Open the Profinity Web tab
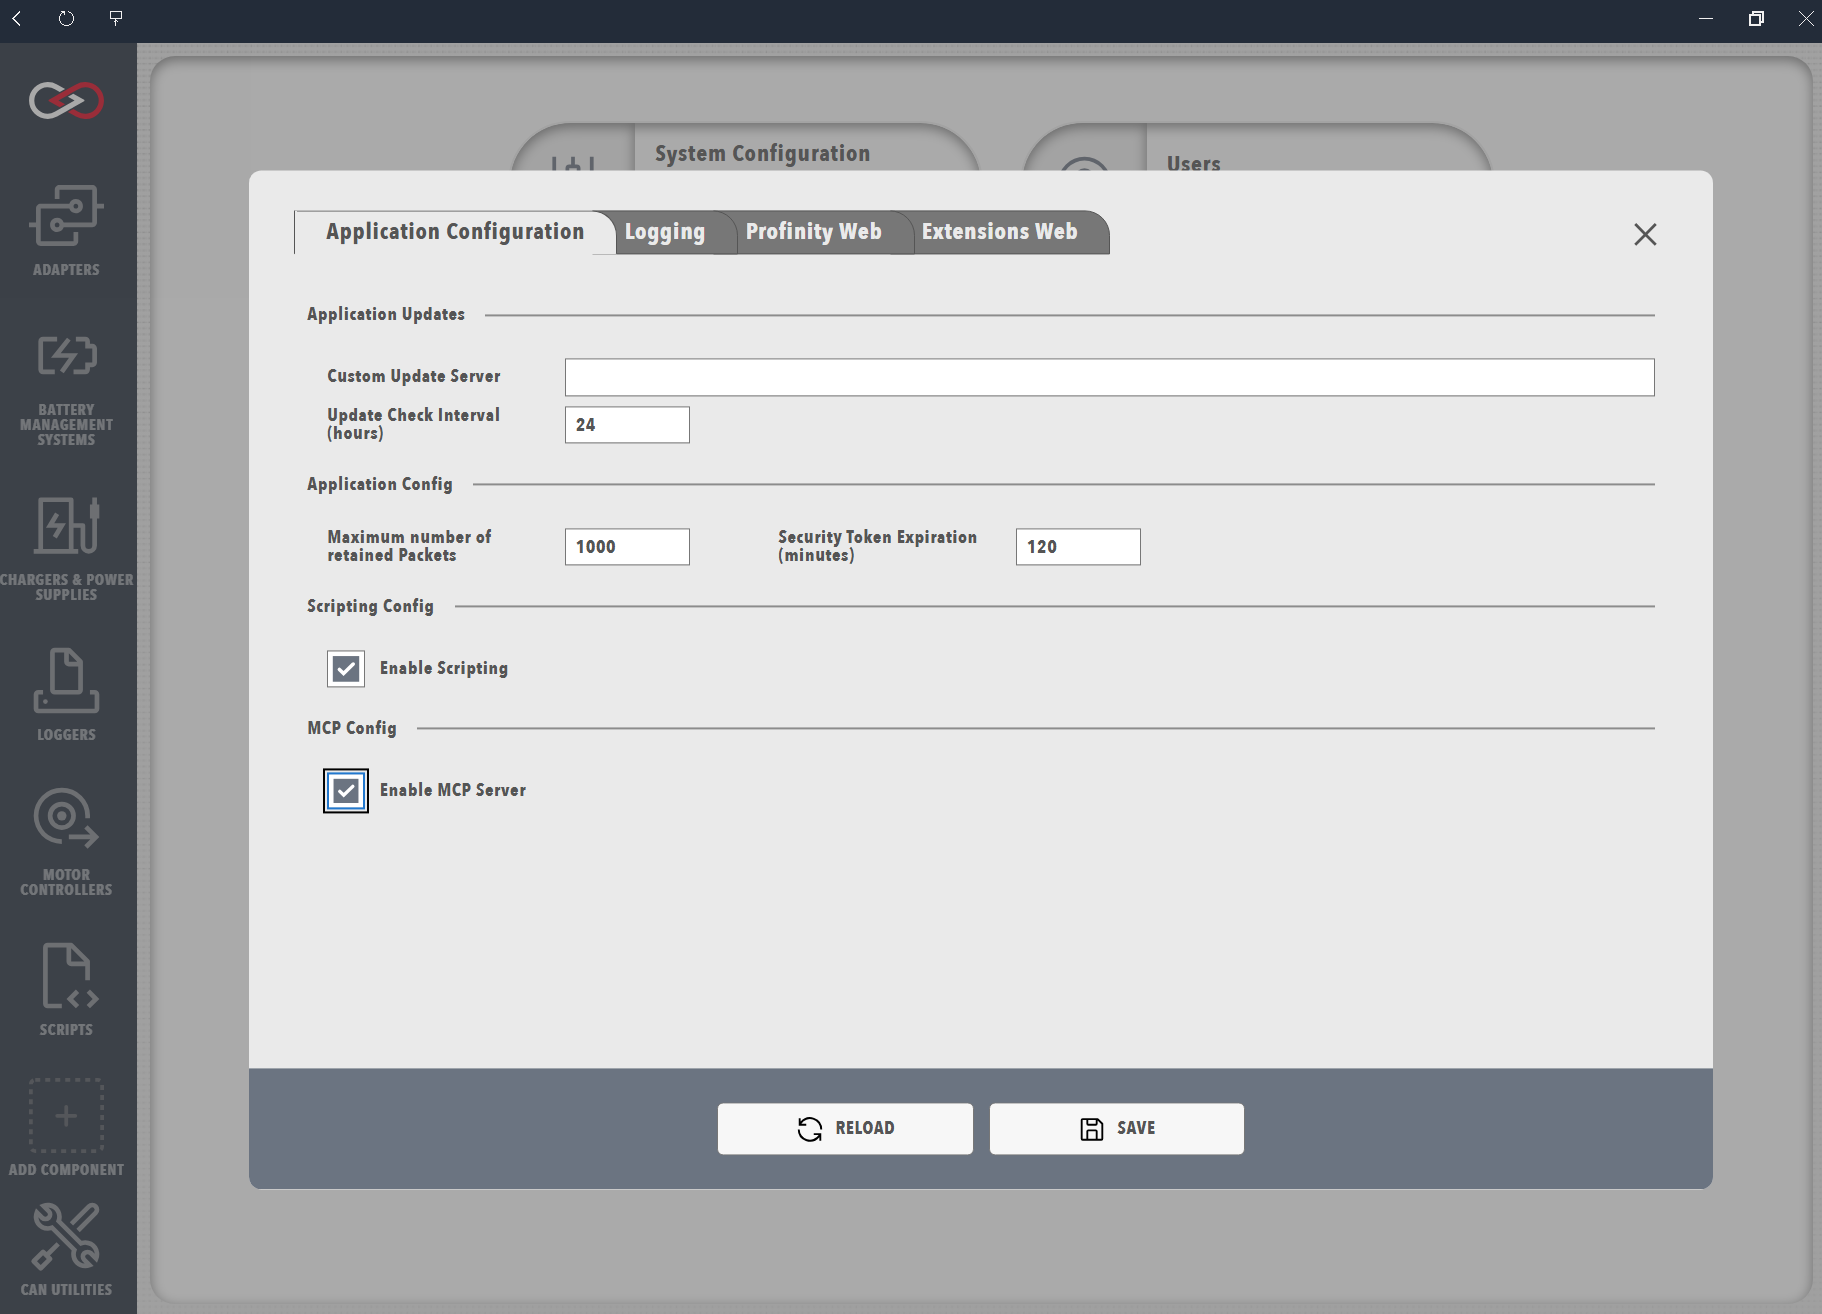Image resolution: width=1822 pixels, height=1314 pixels. 813,232
